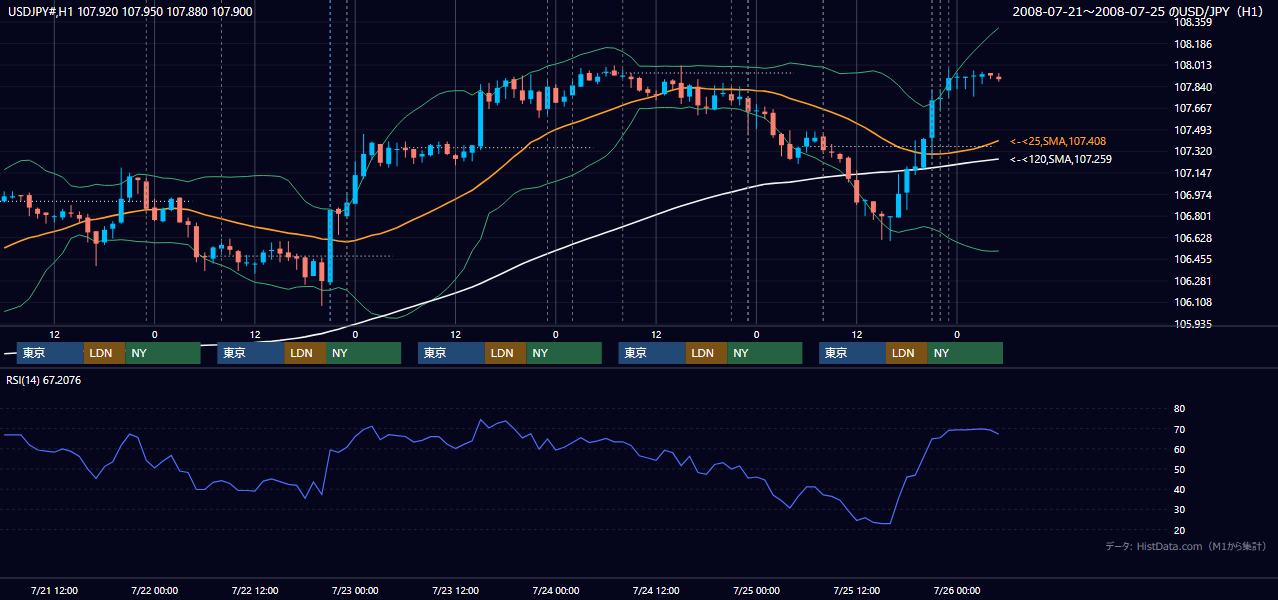Select the 106.801 price axis value
The image size is (1278, 600).
(x=1192, y=216)
